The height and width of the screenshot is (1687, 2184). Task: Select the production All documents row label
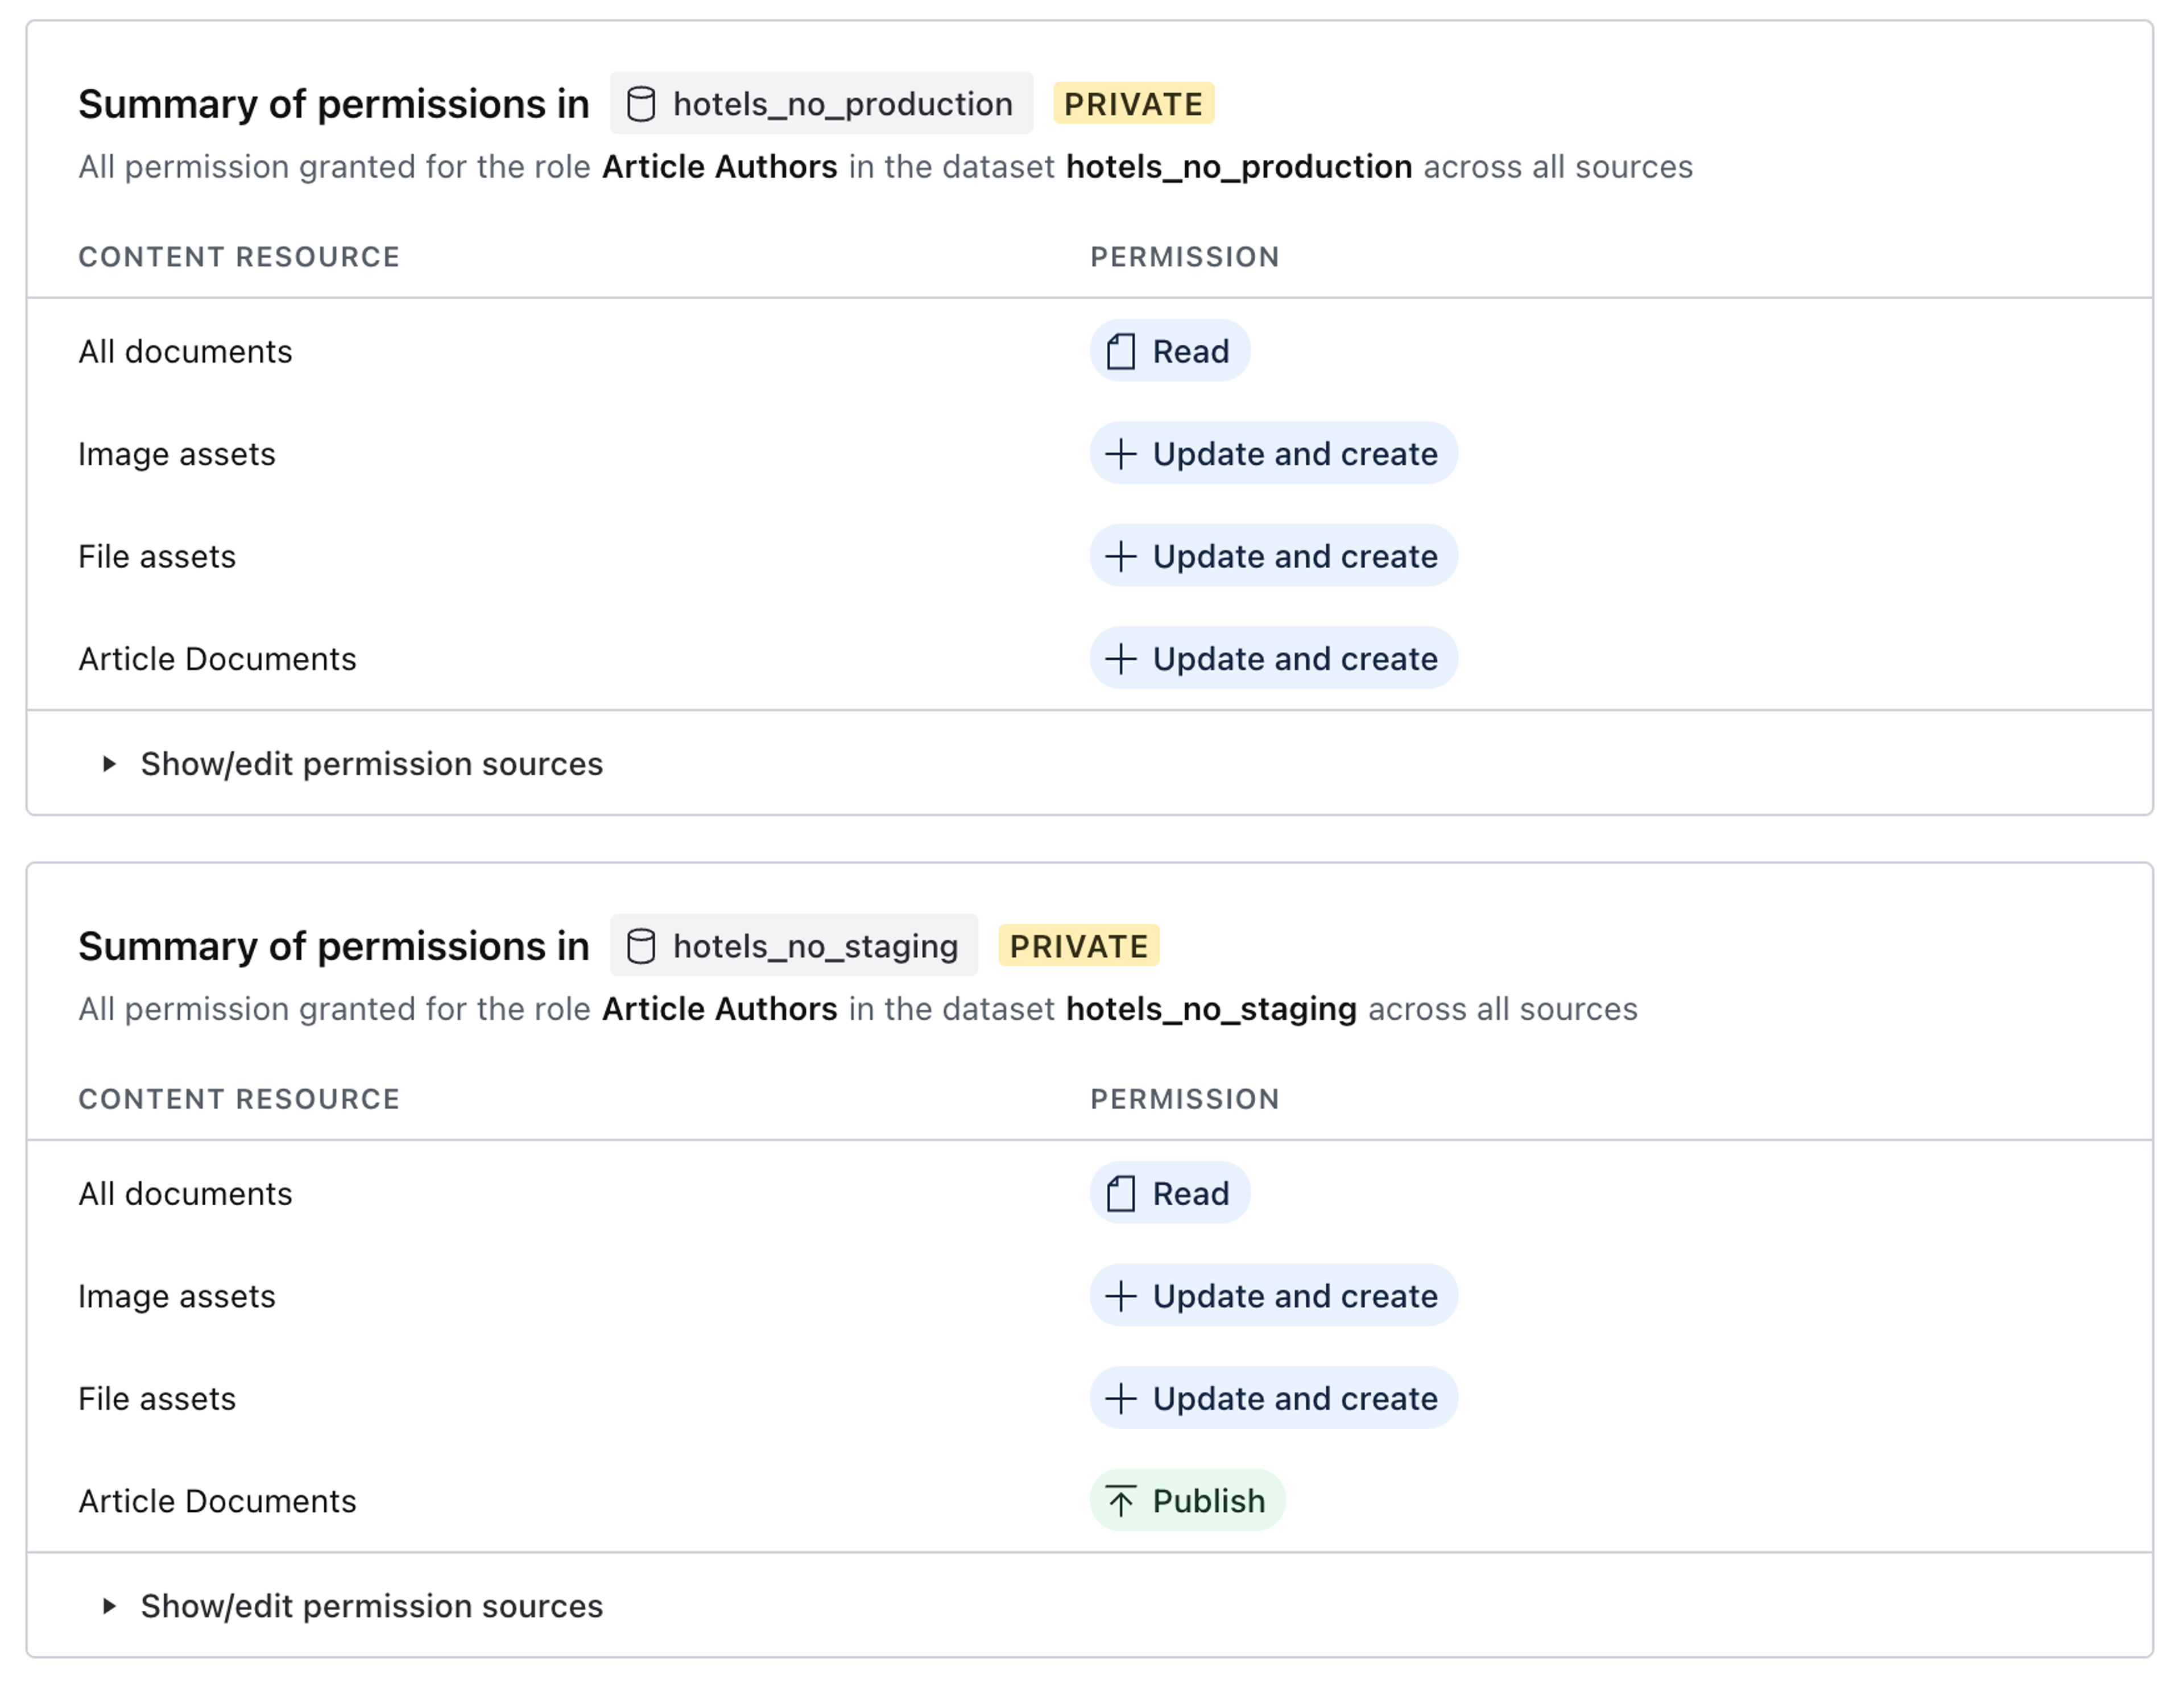(185, 352)
